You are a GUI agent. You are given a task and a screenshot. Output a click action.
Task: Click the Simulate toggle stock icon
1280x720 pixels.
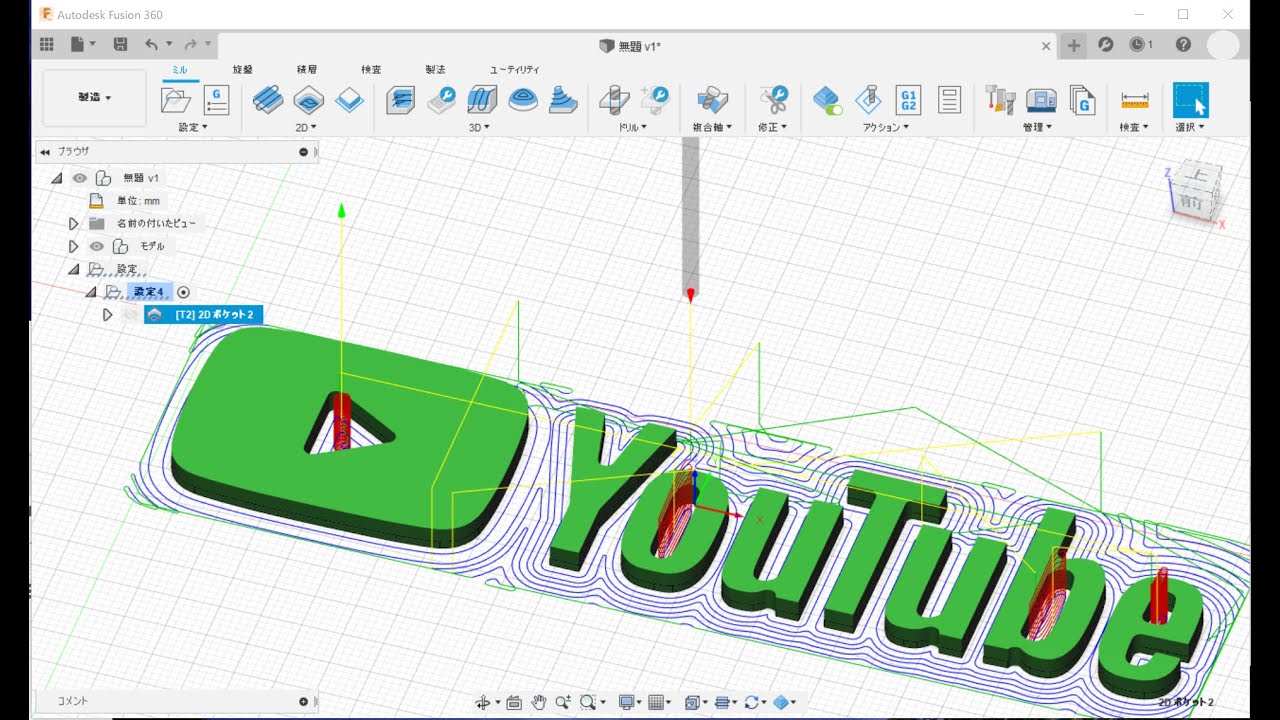point(827,100)
